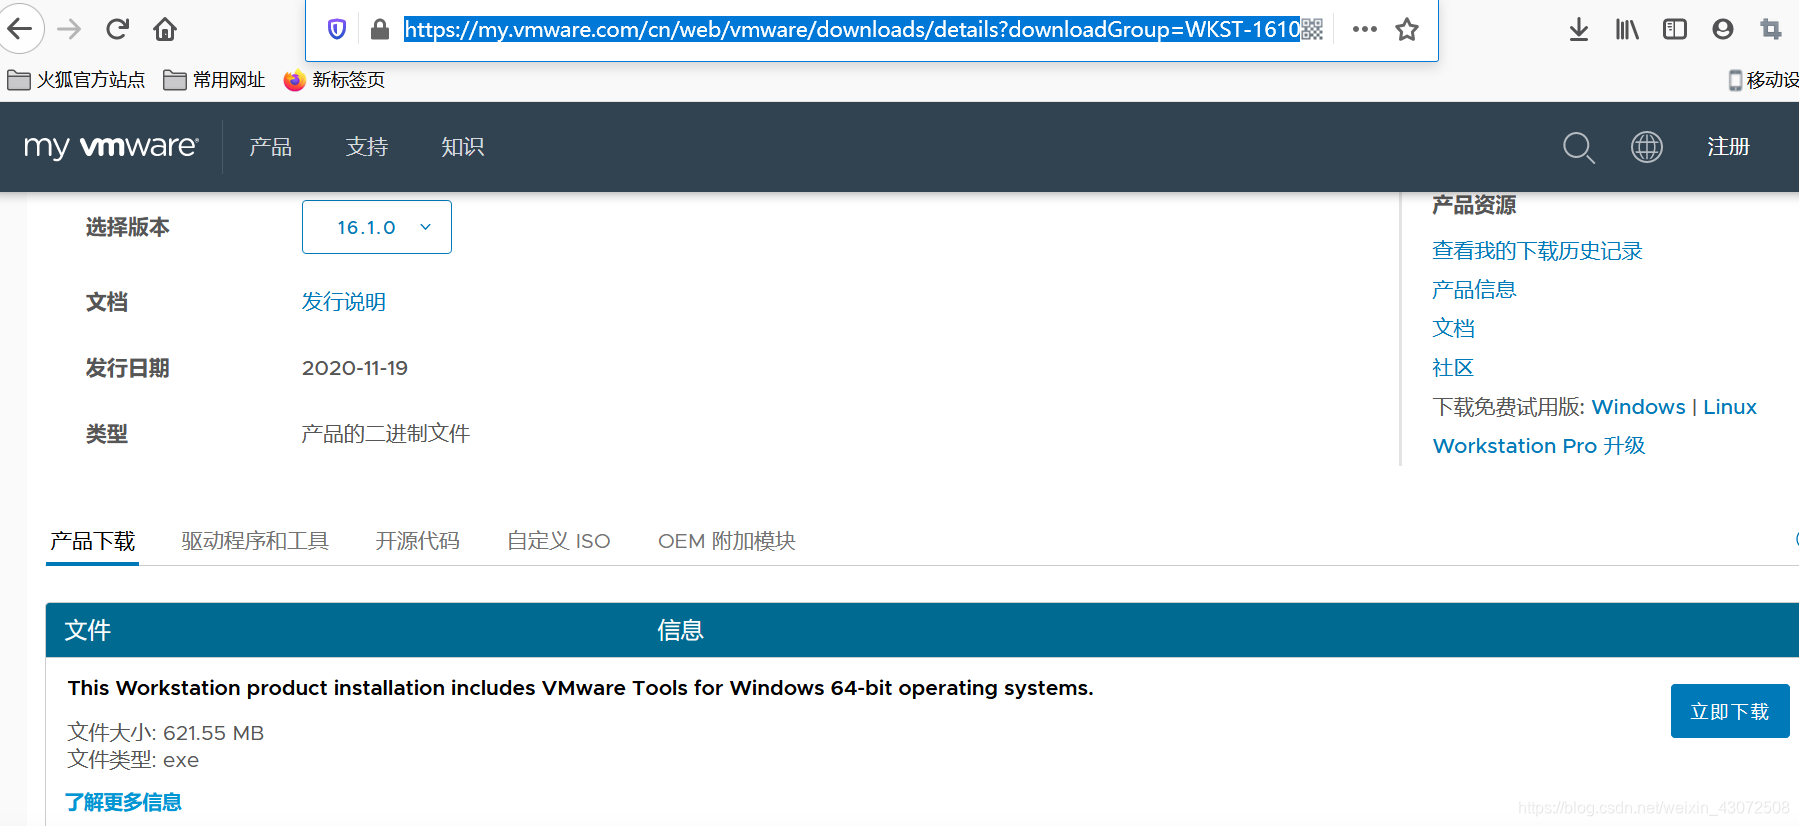Open 发行说明 release notes link
This screenshot has height=826, width=1799.
[344, 302]
